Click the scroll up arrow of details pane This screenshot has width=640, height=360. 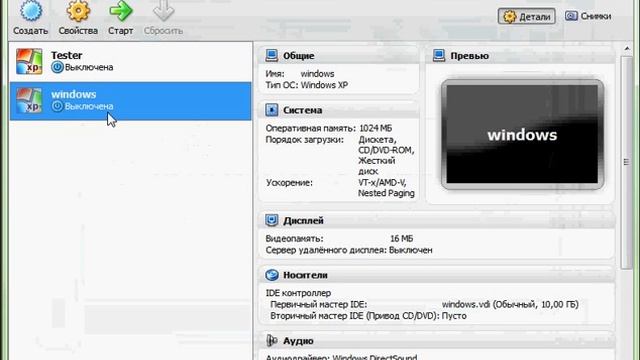tap(627, 49)
